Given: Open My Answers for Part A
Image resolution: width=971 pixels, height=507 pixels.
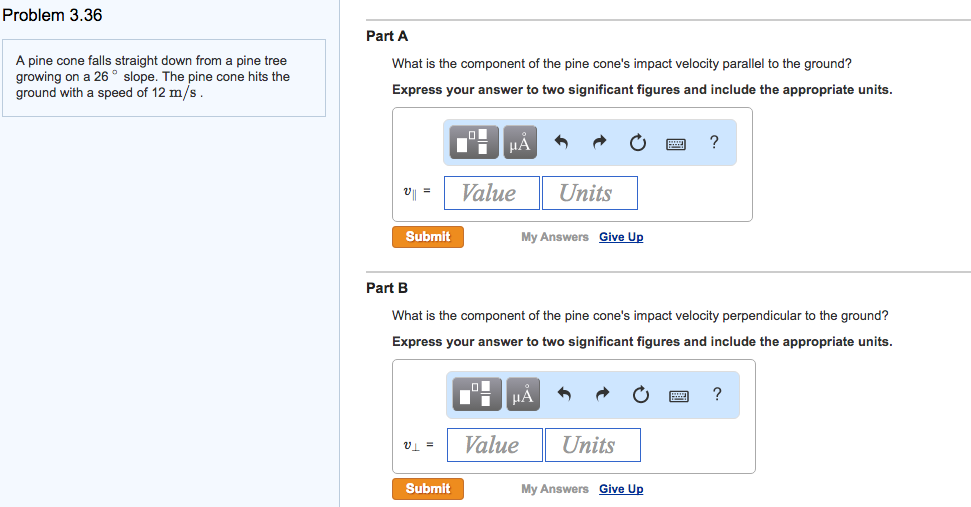Looking at the screenshot, I should (x=554, y=237).
